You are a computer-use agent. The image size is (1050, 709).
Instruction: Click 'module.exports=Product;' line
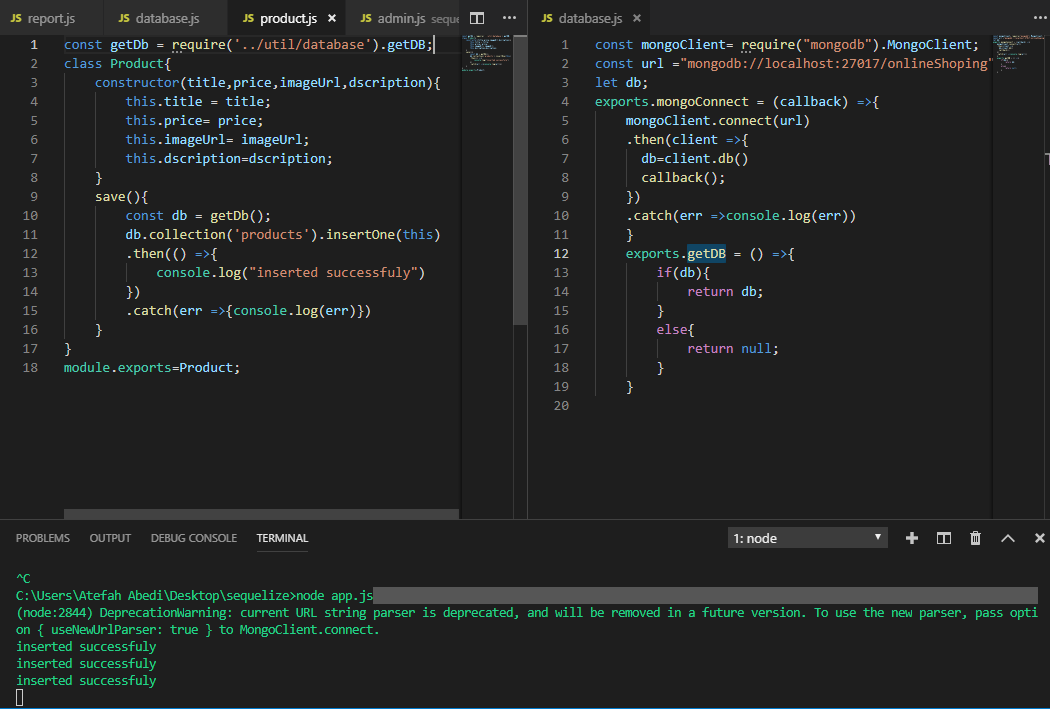[x=151, y=368]
